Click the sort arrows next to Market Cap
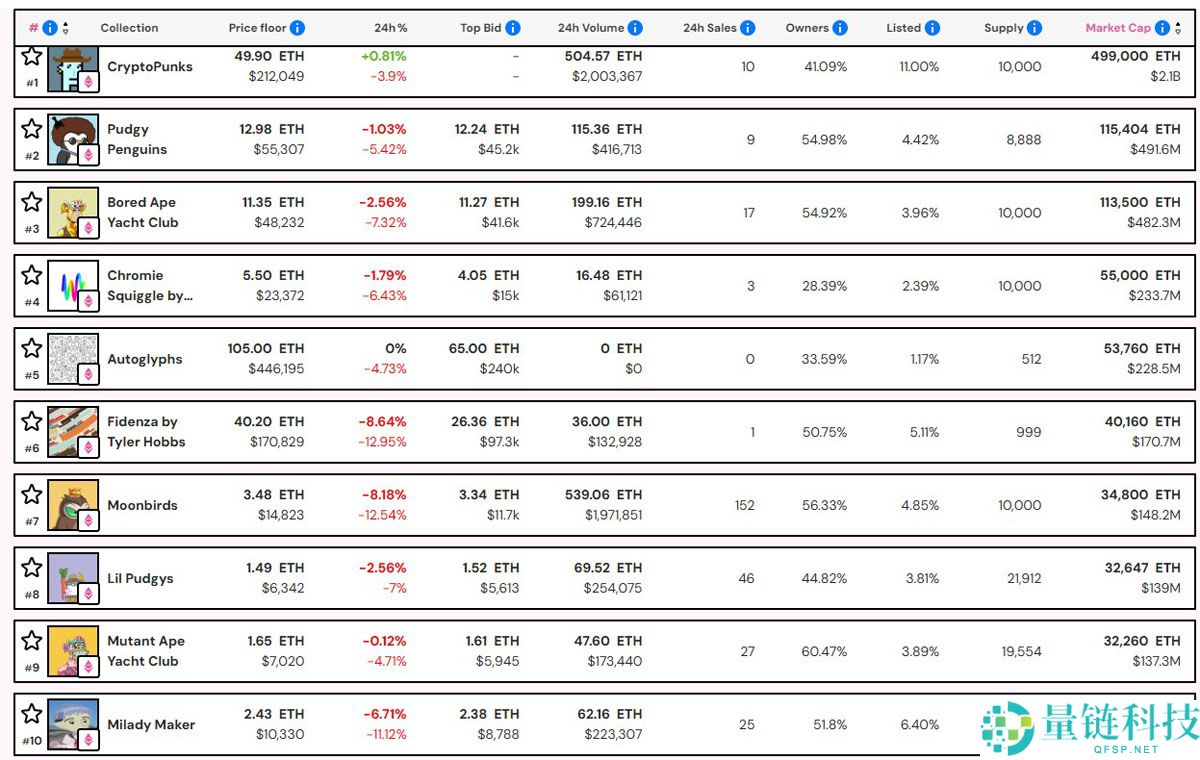Image resolution: width=1200 pixels, height=760 pixels. click(x=1178, y=28)
